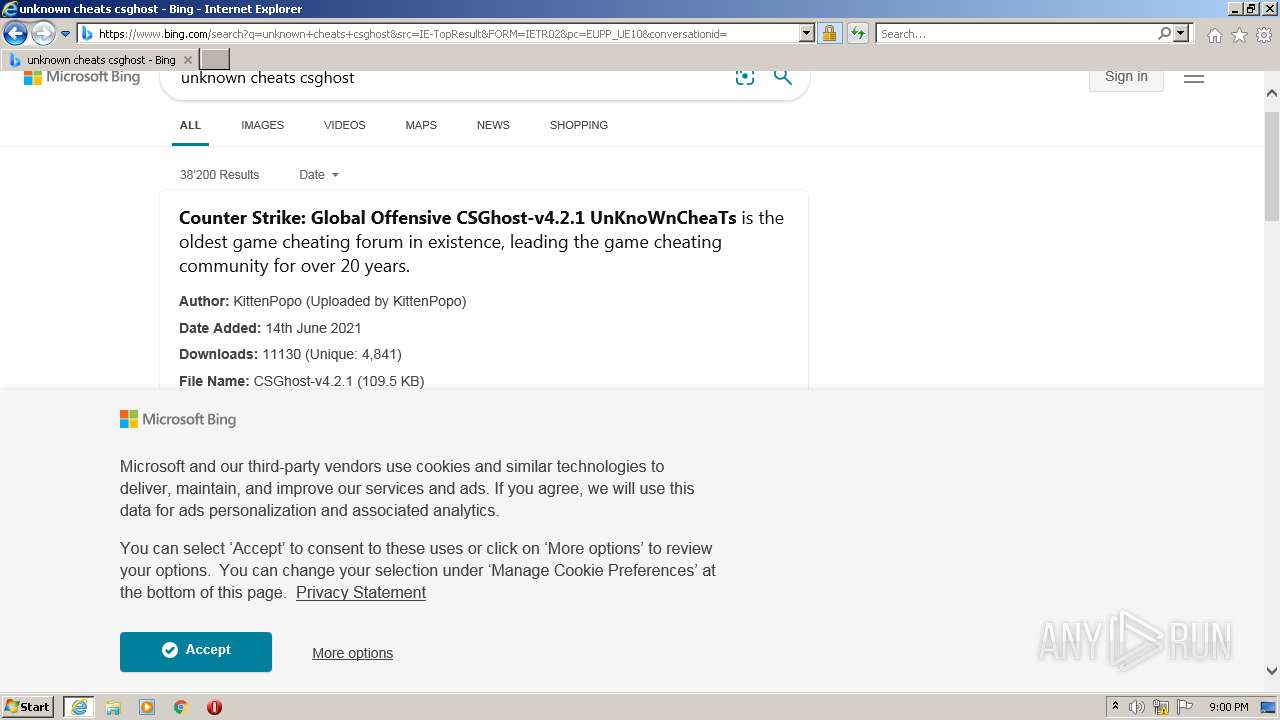Click the volume speaker tray icon
This screenshot has height=720, width=1280.
[x=1137, y=707]
